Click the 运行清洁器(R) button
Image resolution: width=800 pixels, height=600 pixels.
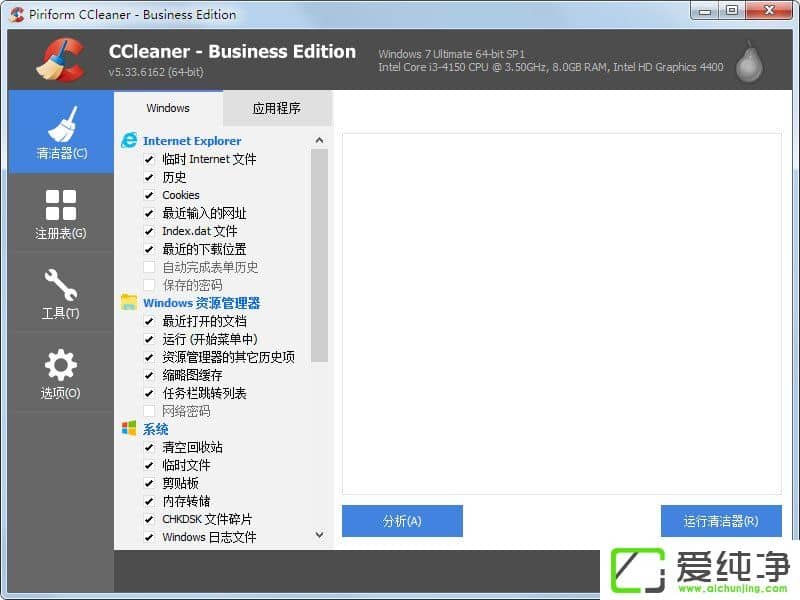pyautogui.click(x=721, y=521)
